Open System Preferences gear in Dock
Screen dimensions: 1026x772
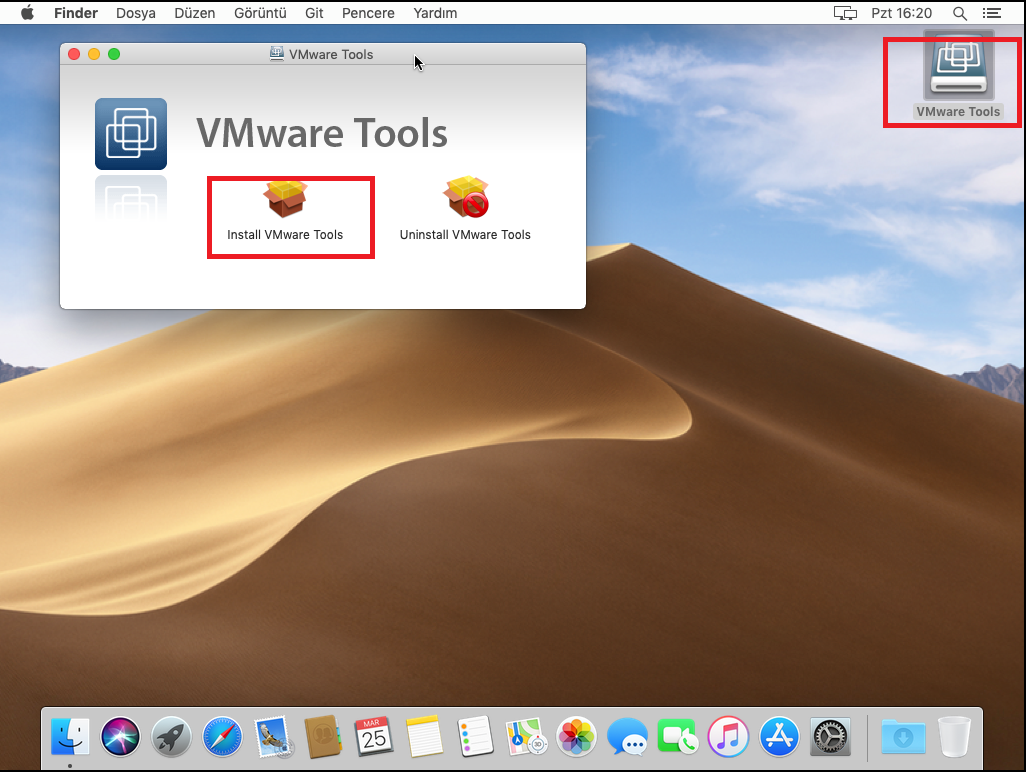[830, 737]
